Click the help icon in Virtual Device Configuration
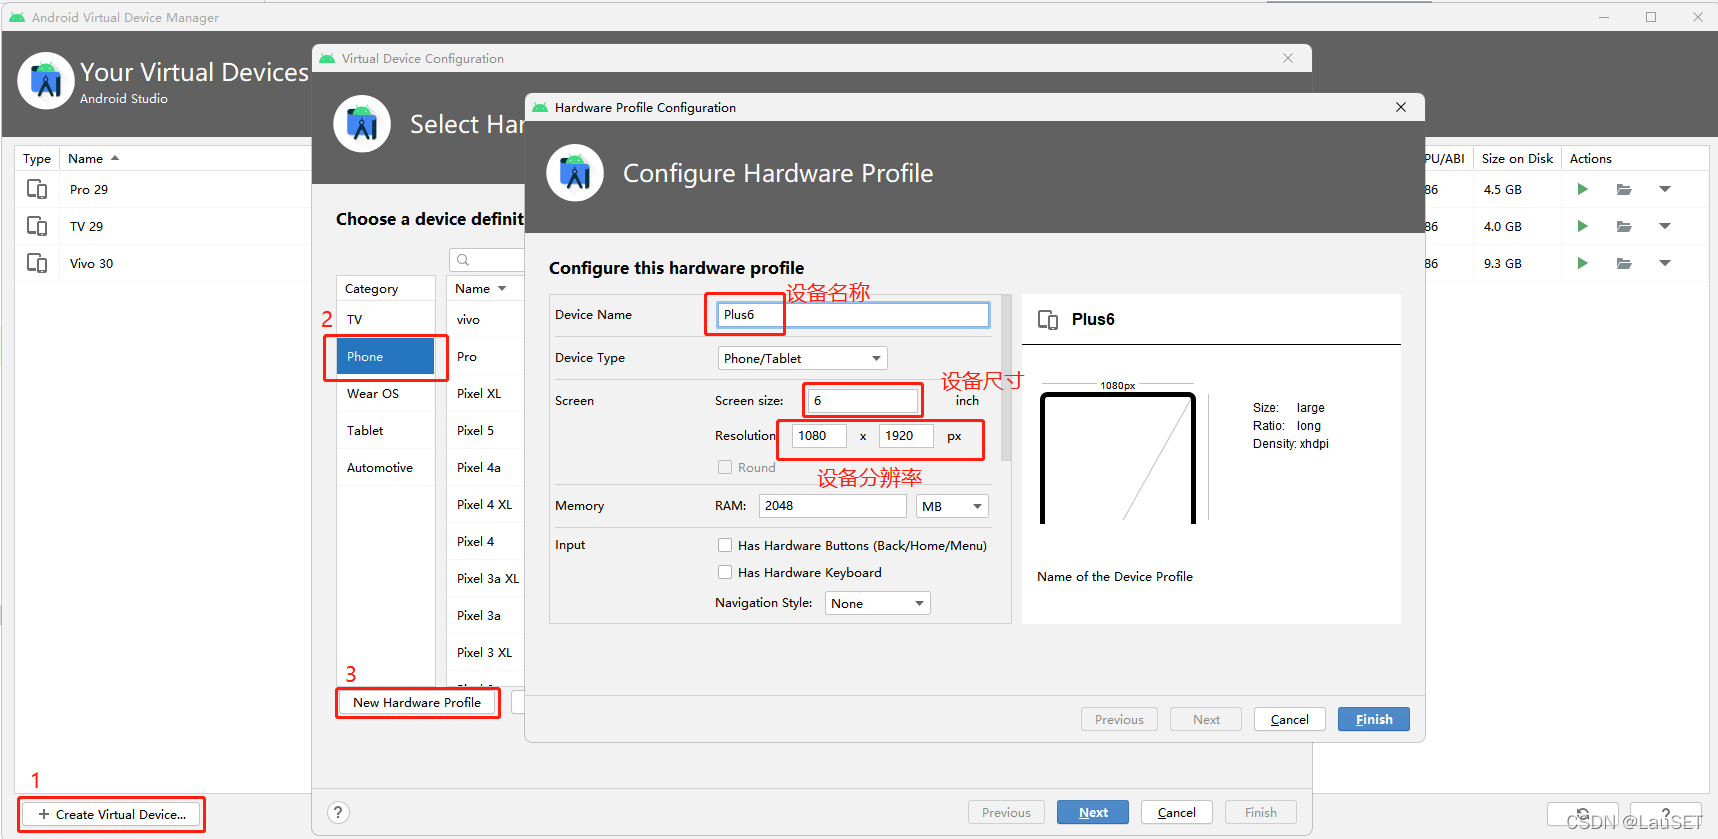 click(x=338, y=812)
